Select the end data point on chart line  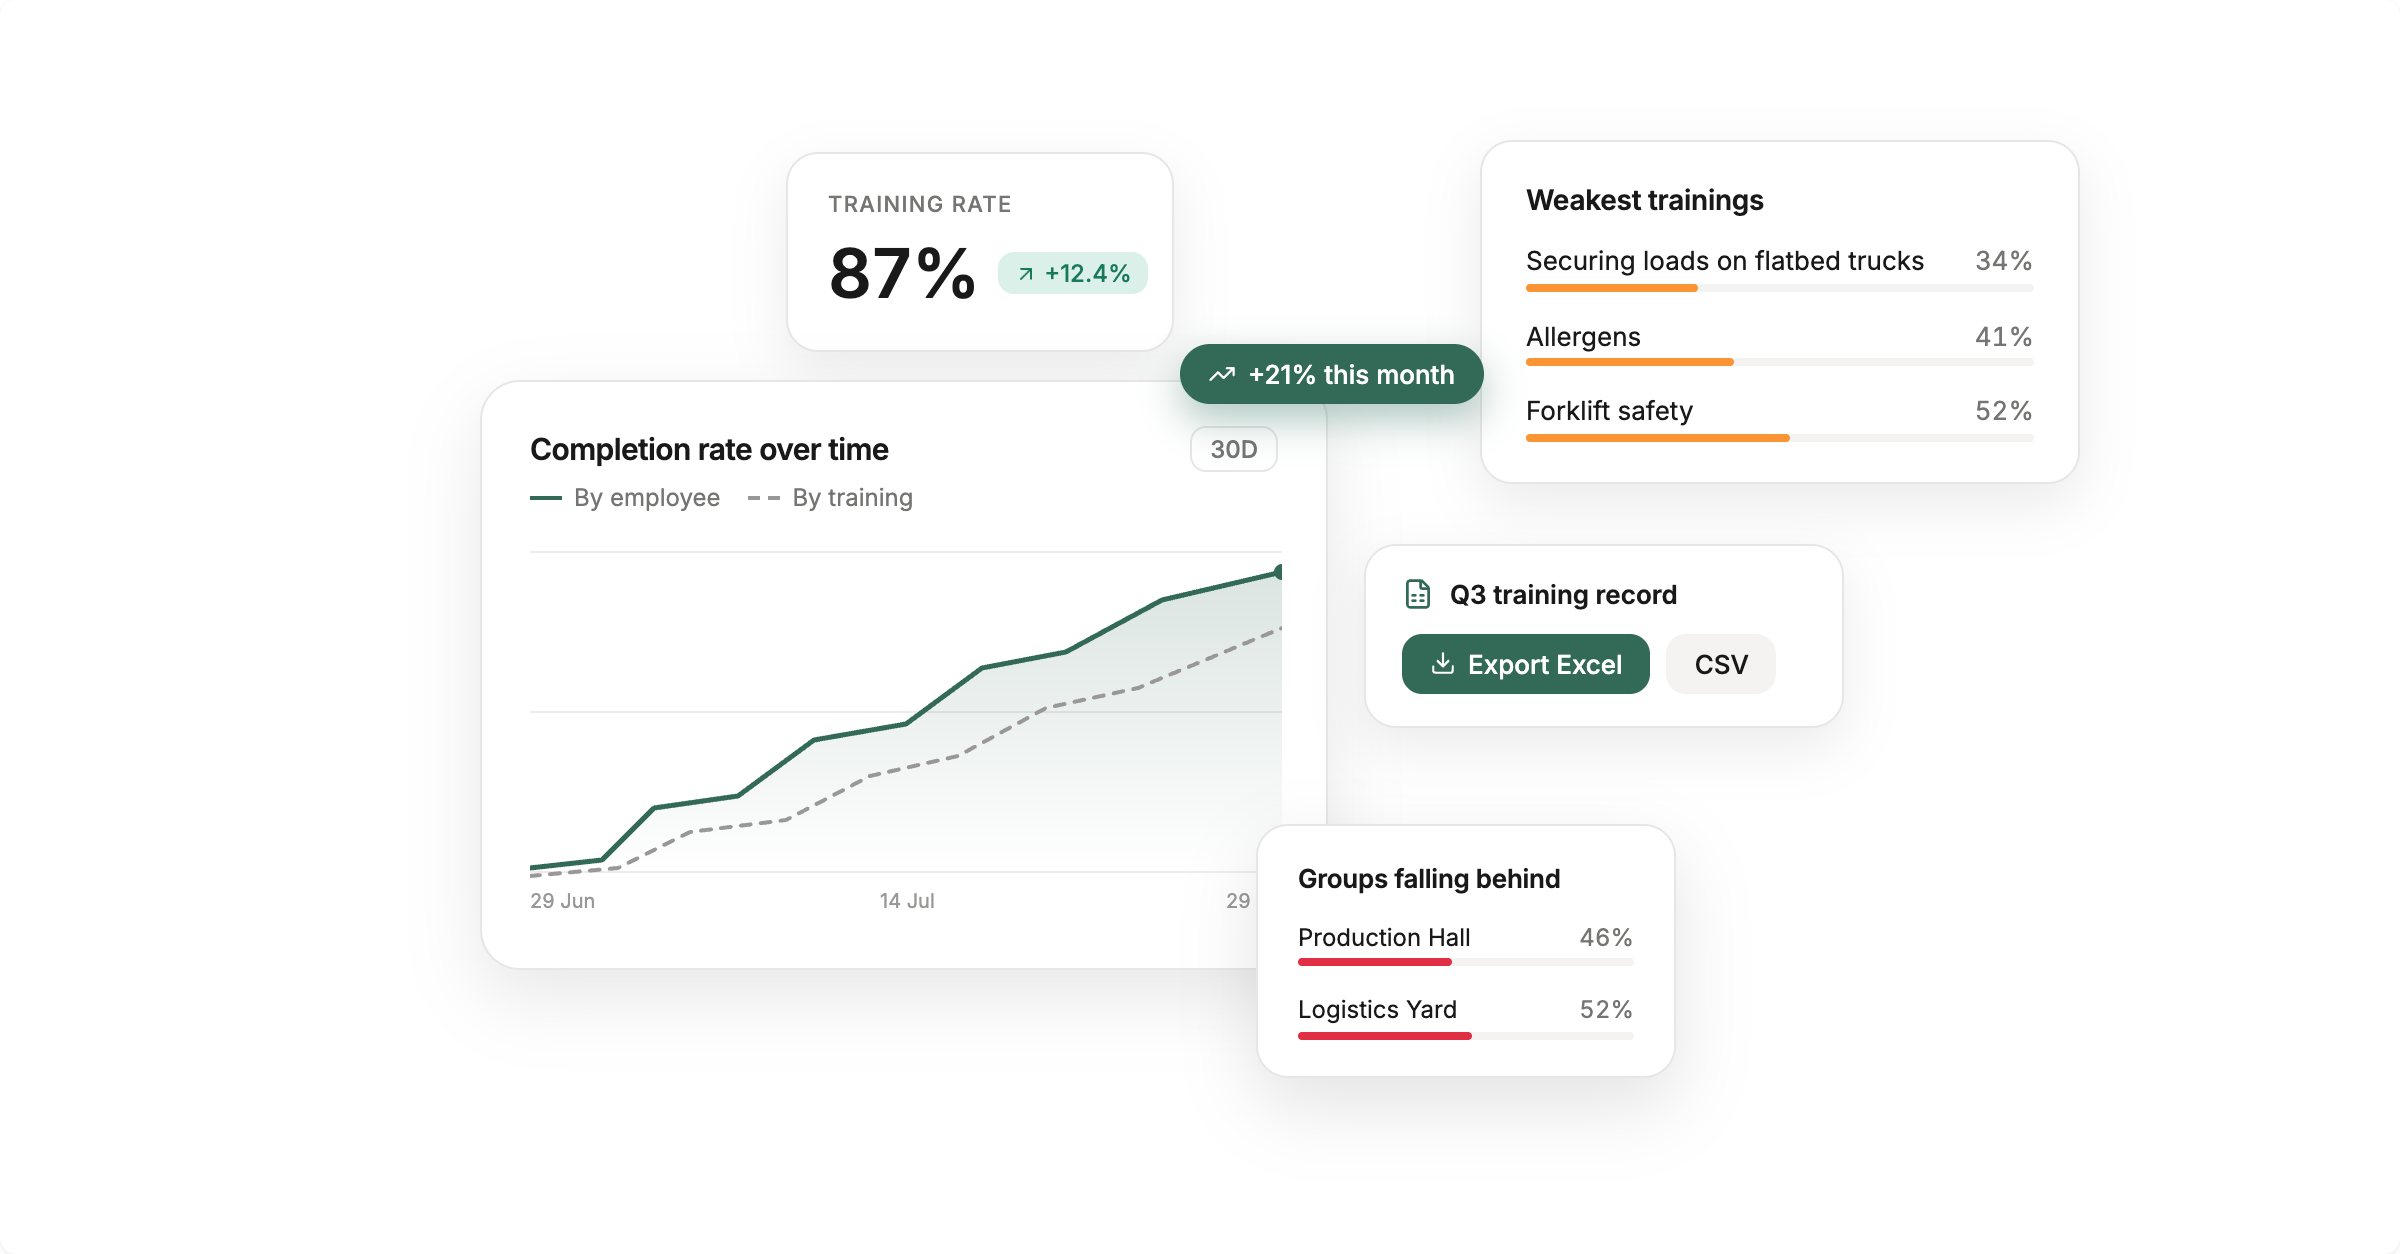point(1279,572)
